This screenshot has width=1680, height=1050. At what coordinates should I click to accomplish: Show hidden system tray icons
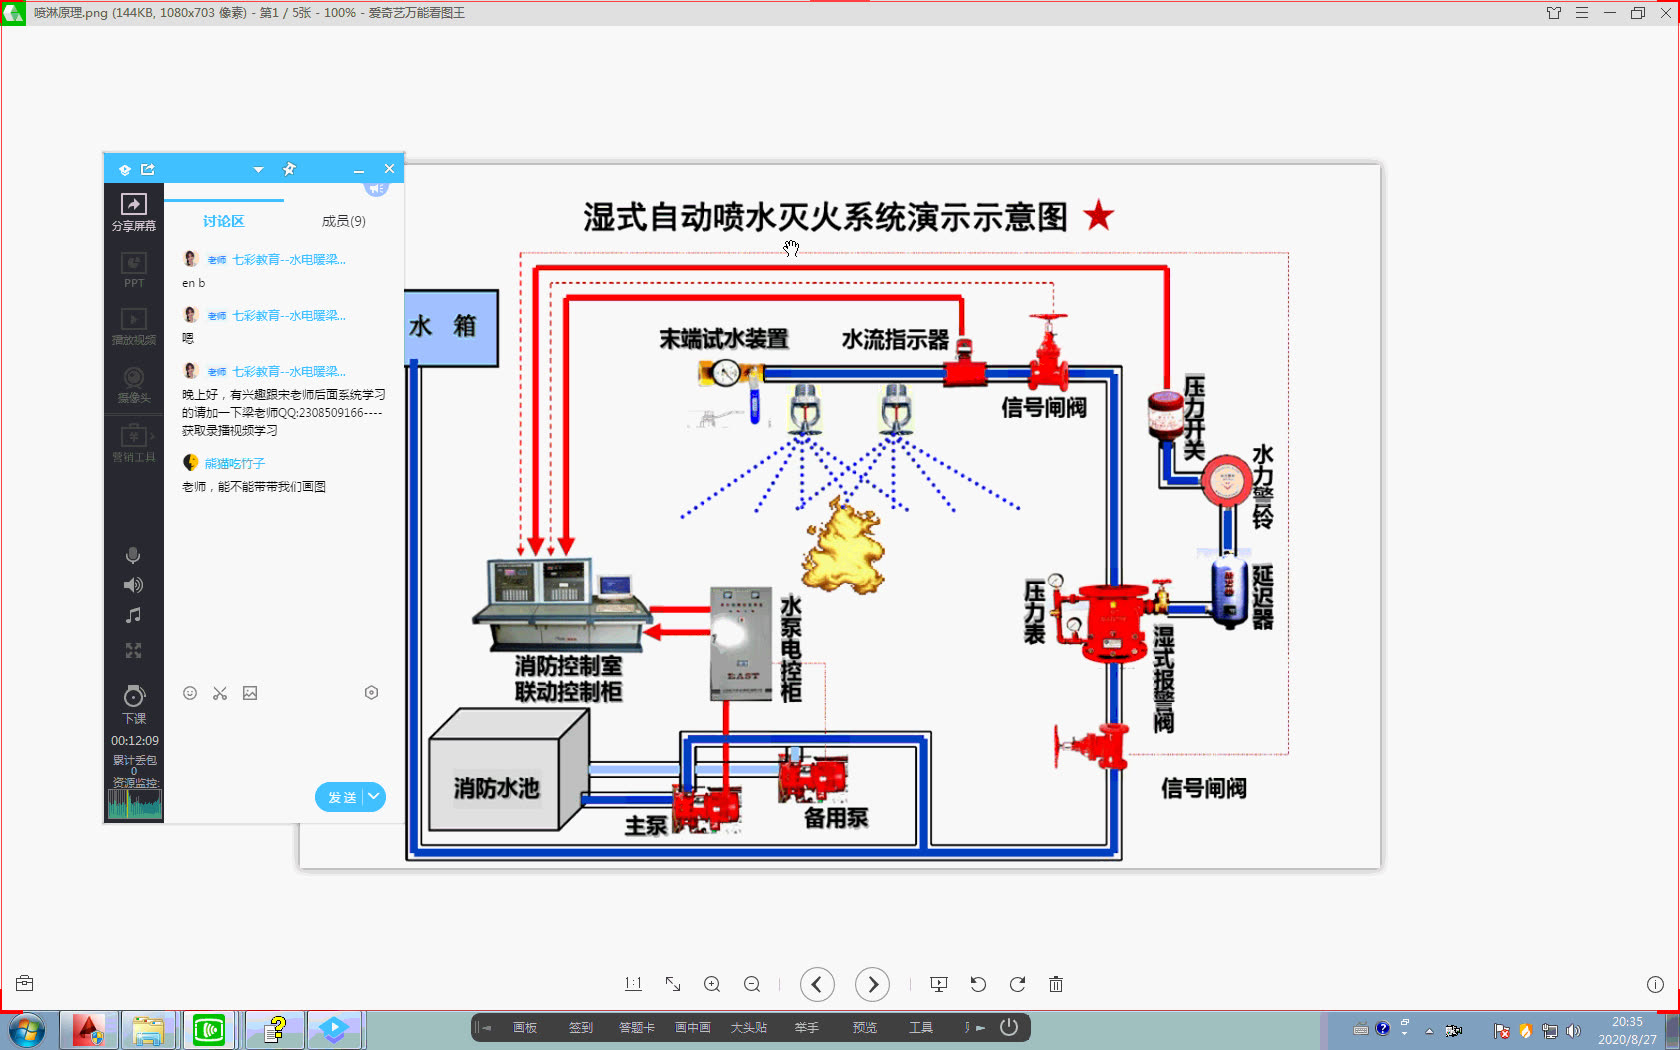click(x=1429, y=1030)
